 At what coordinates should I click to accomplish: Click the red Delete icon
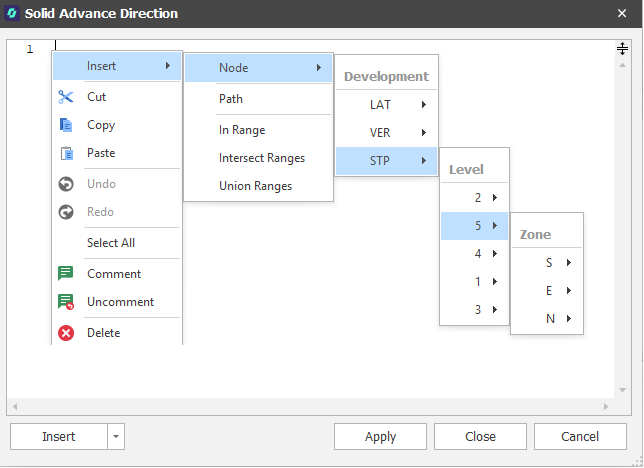pos(66,333)
